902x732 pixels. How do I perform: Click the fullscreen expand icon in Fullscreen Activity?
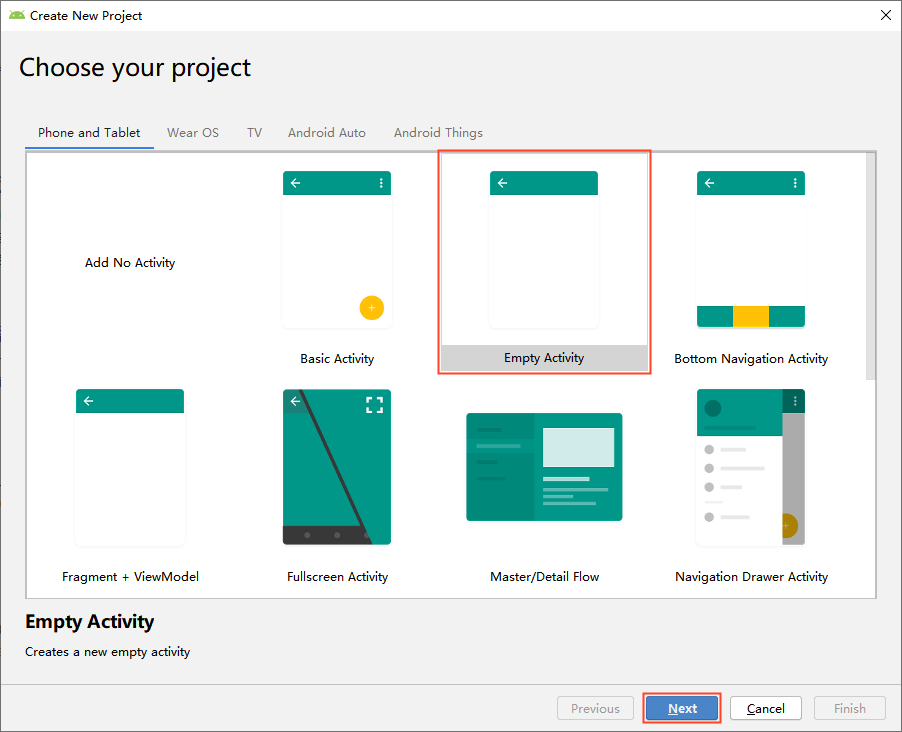click(374, 405)
